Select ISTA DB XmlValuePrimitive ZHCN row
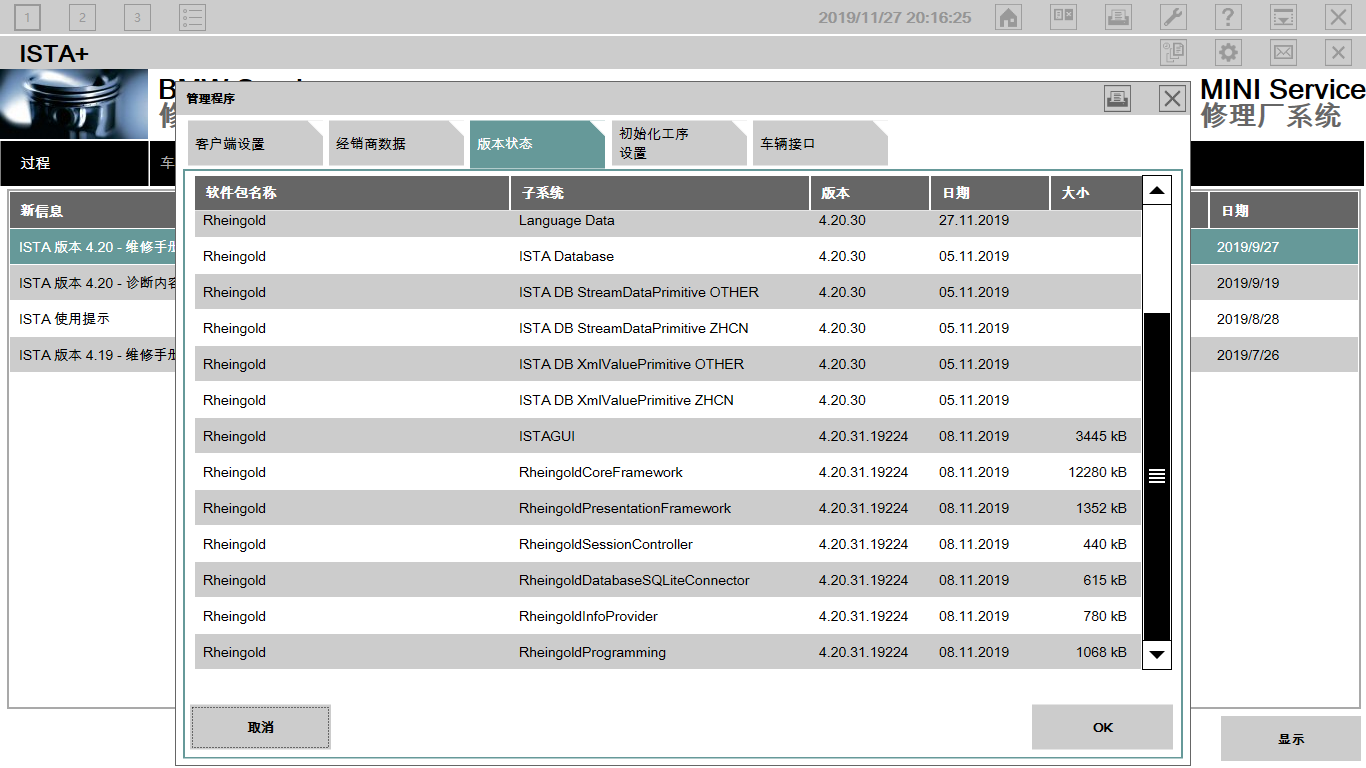 pos(668,400)
